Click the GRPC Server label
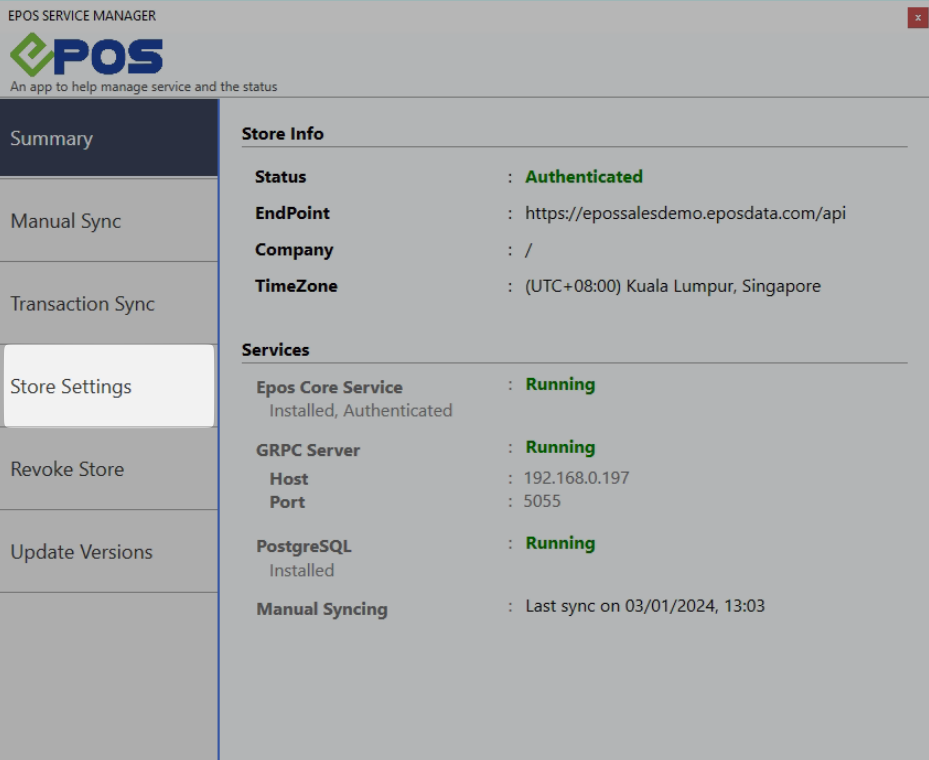The width and height of the screenshot is (929, 760). click(307, 450)
